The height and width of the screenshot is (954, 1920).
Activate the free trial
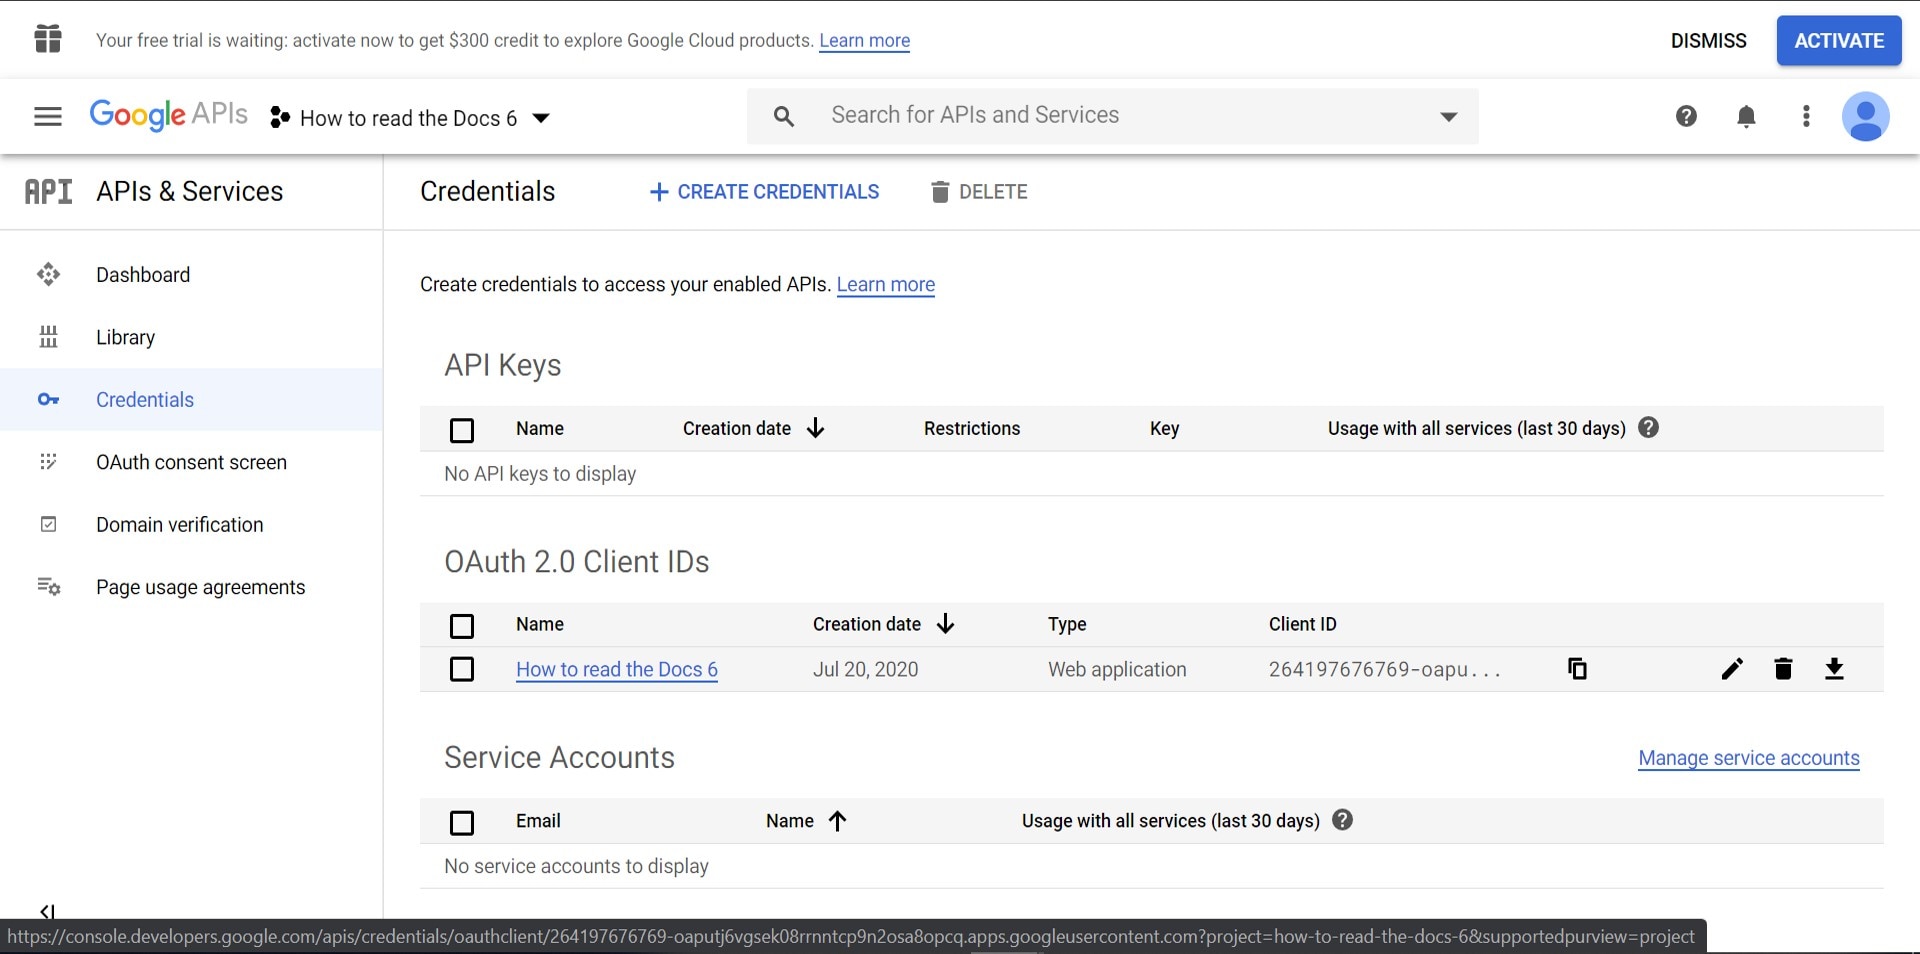pyautogui.click(x=1839, y=40)
